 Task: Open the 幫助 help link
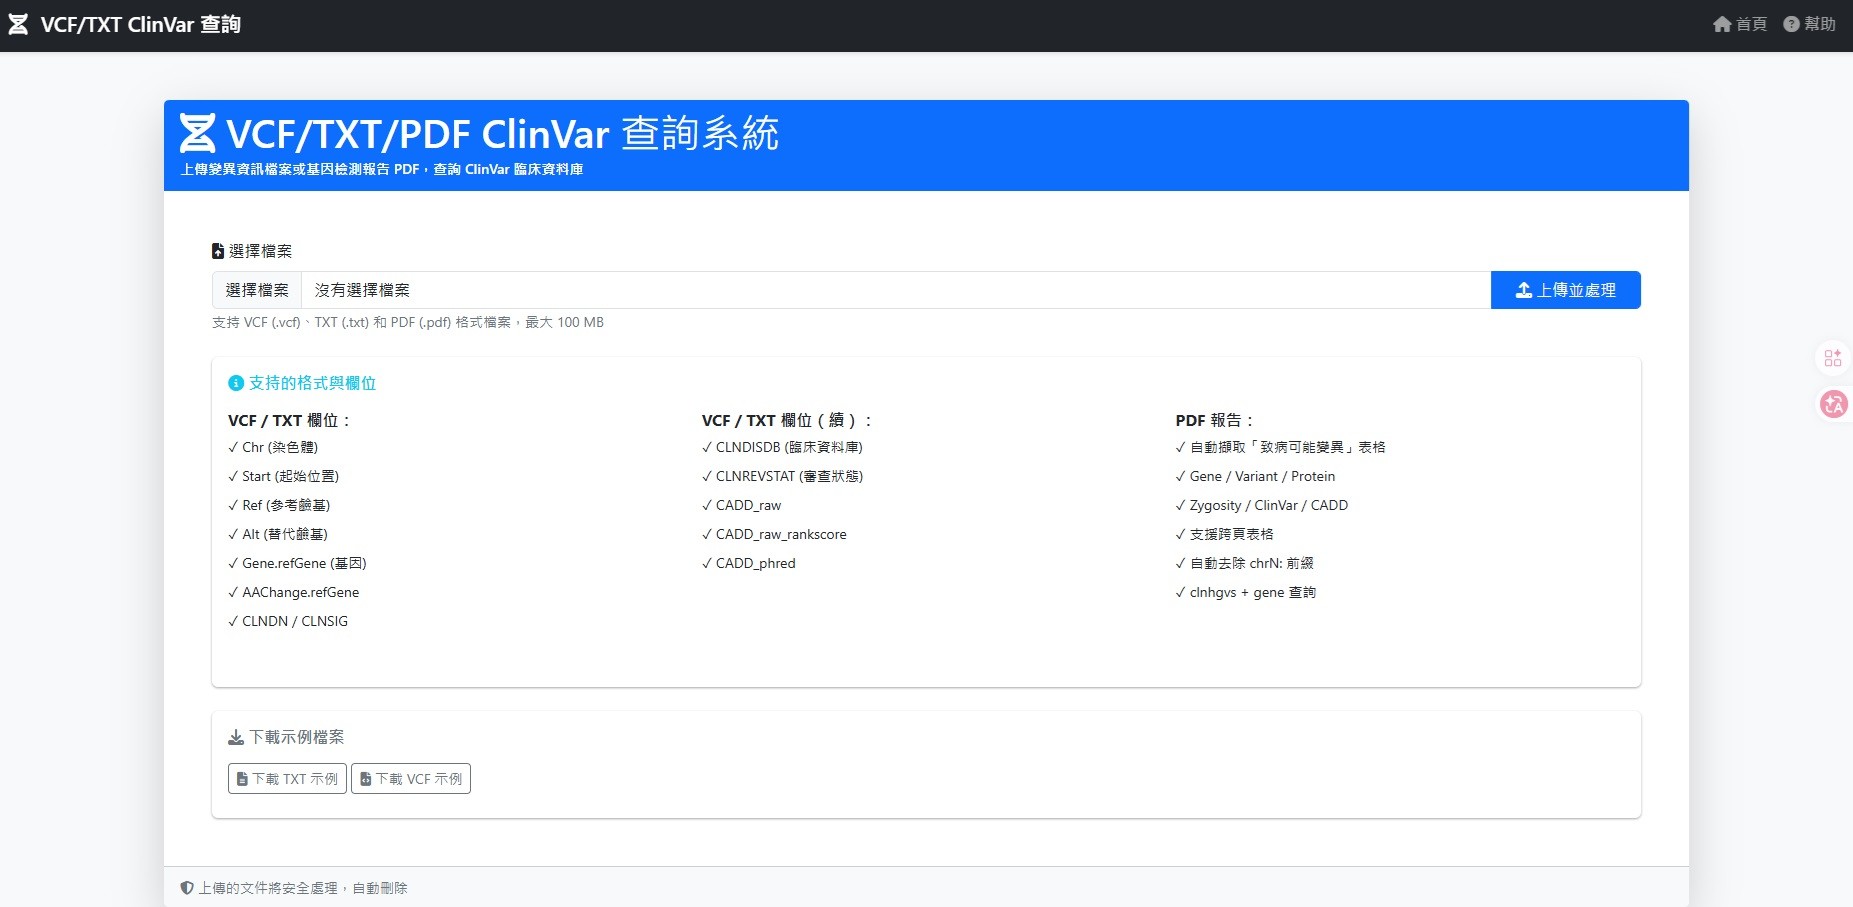click(1809, 24)
